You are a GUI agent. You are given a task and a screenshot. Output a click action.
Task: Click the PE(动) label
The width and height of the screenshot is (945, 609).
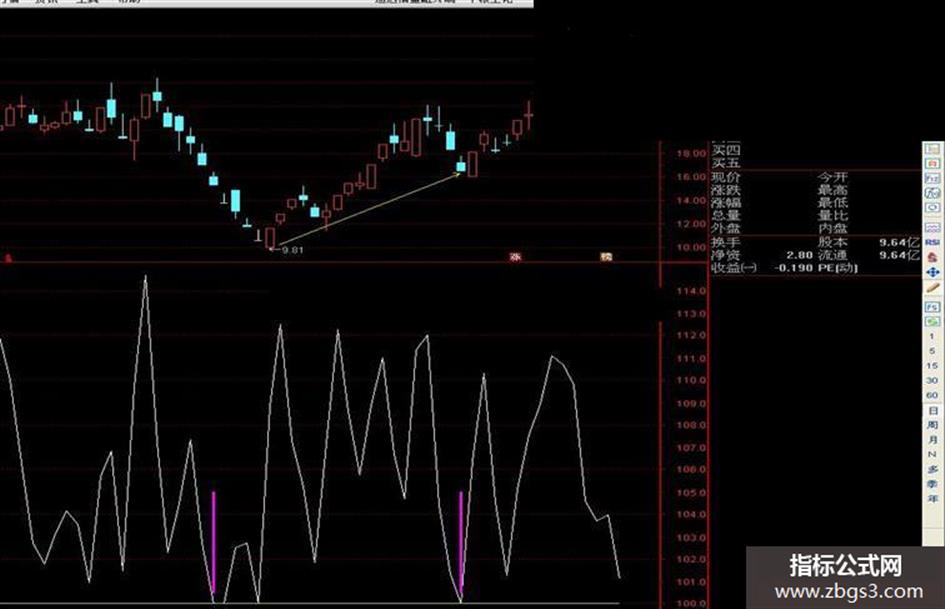pos(838,268)
